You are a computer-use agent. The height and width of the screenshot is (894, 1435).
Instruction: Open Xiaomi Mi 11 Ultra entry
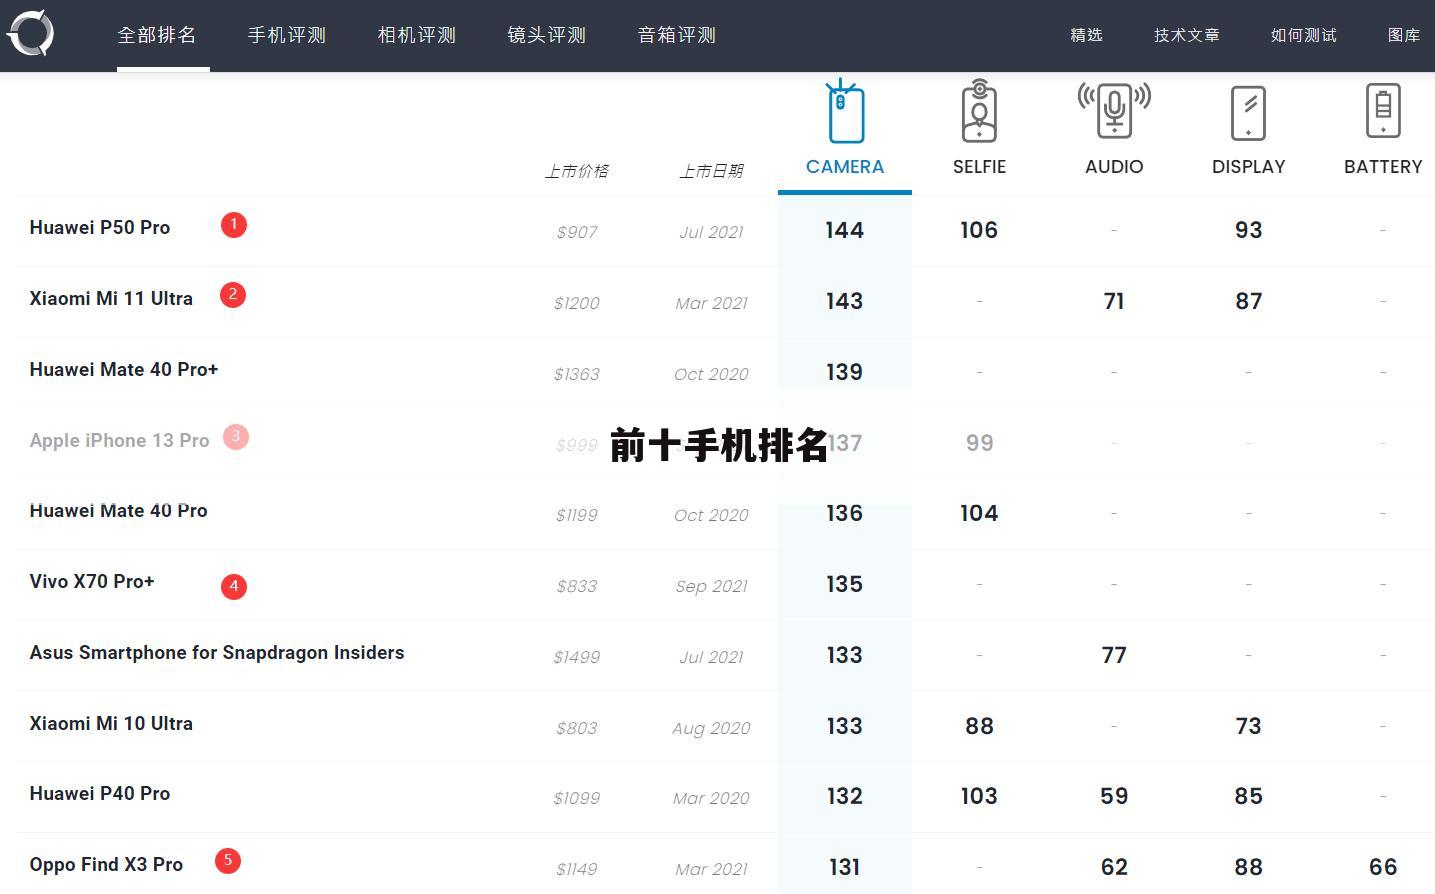[111, 298]
